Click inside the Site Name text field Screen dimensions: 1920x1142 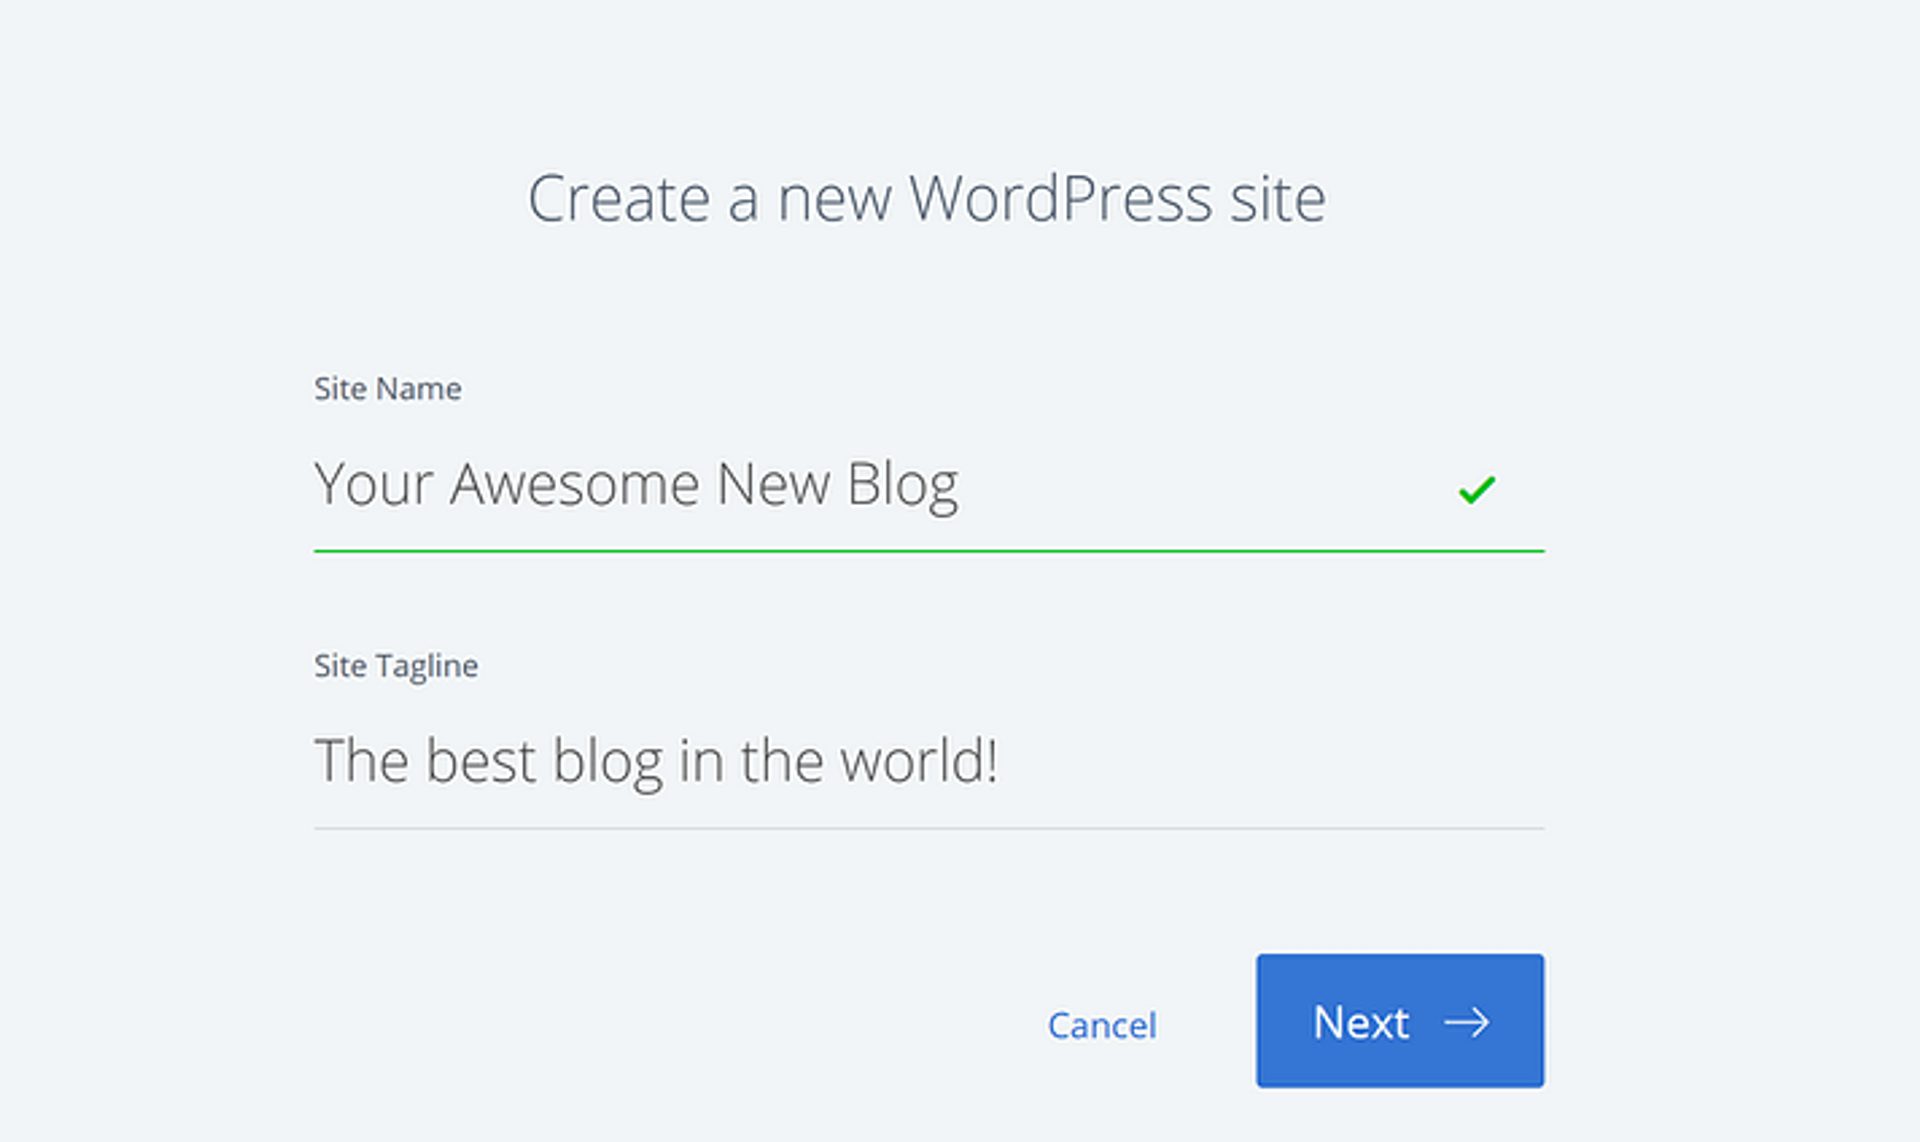[x=900, y=485]
